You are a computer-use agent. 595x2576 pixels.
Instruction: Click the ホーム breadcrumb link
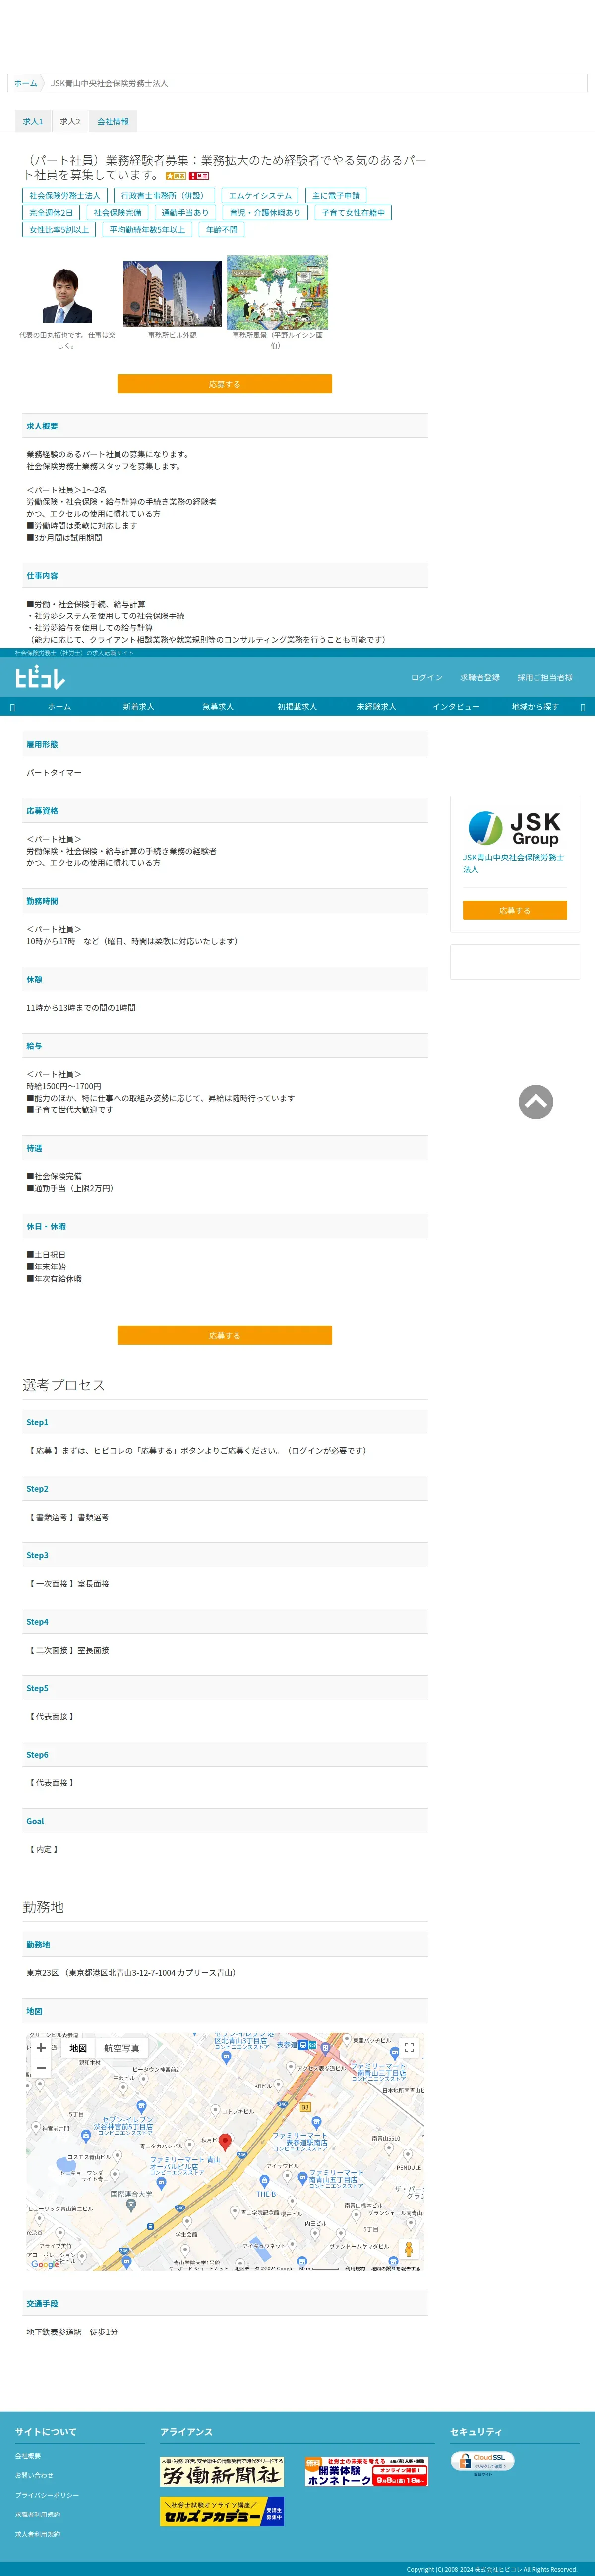pos(26,83)
